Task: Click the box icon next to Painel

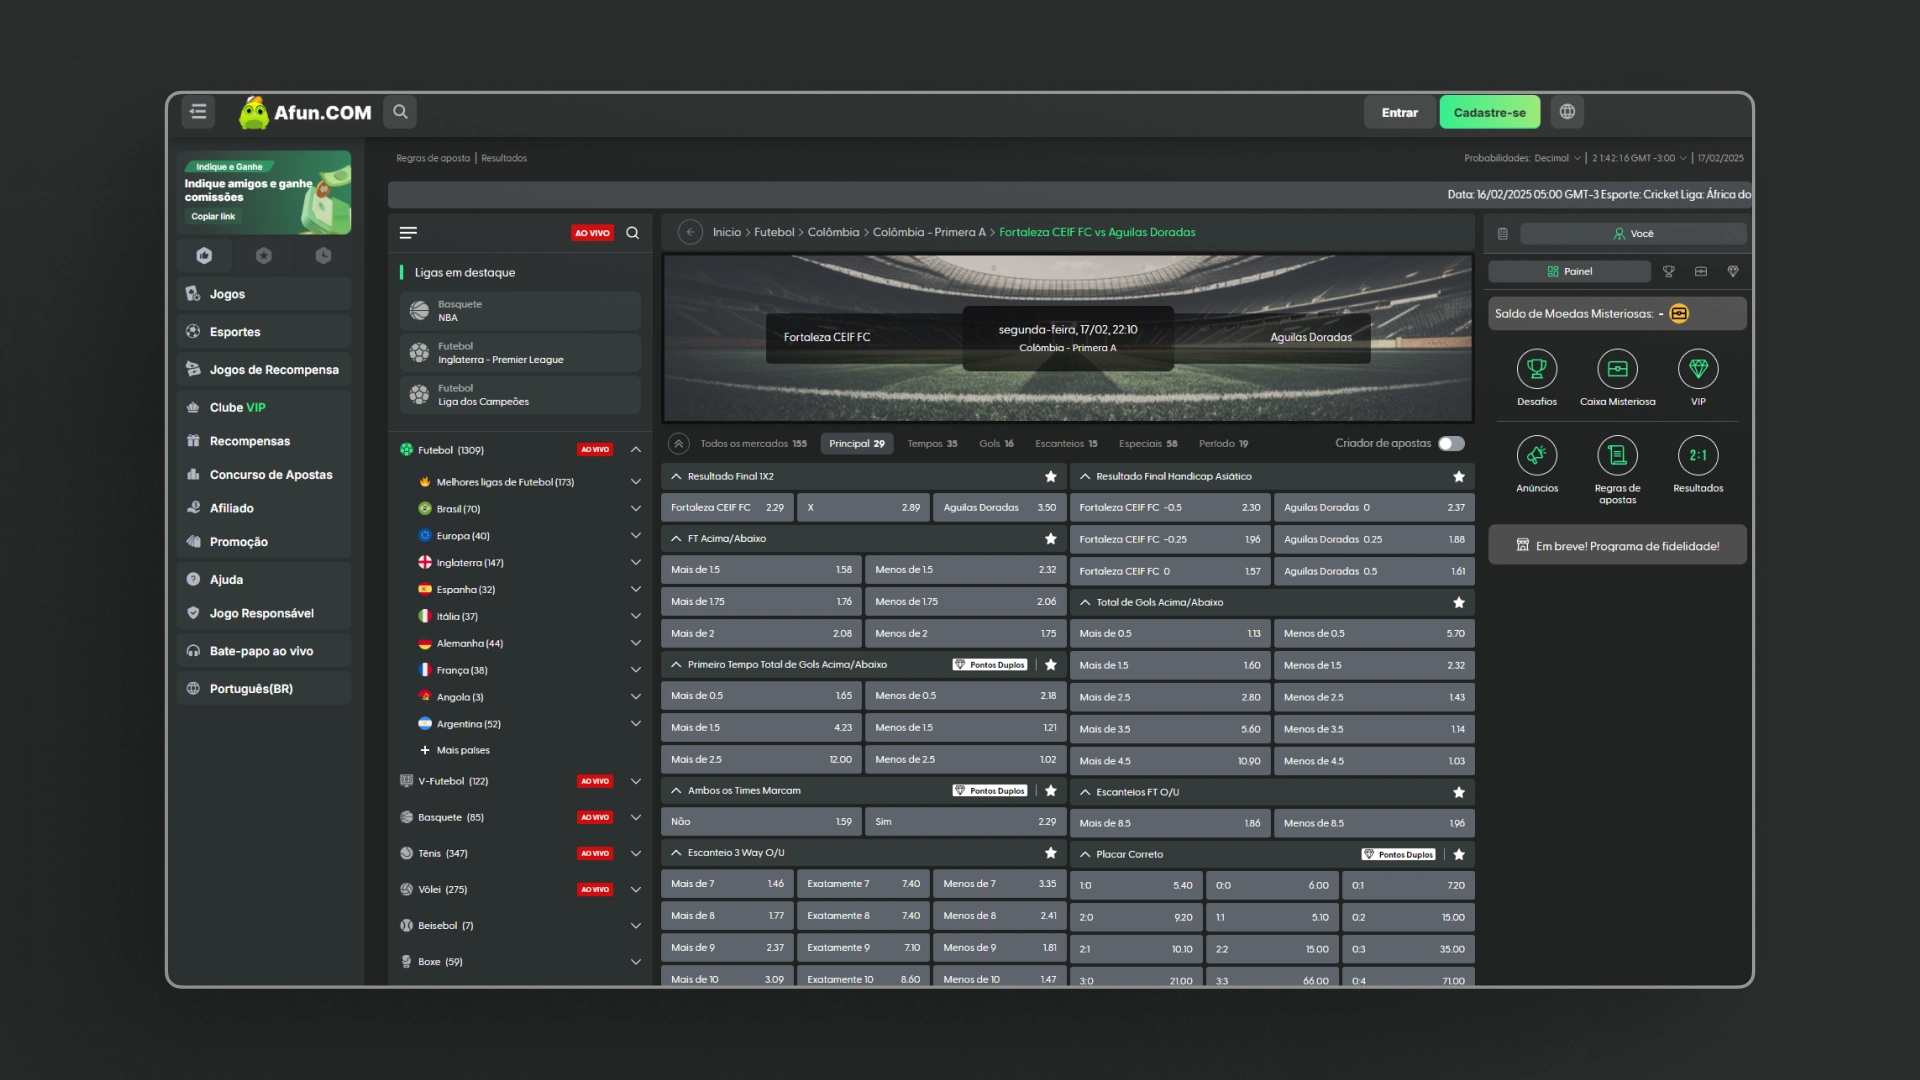Action: 1701,272
